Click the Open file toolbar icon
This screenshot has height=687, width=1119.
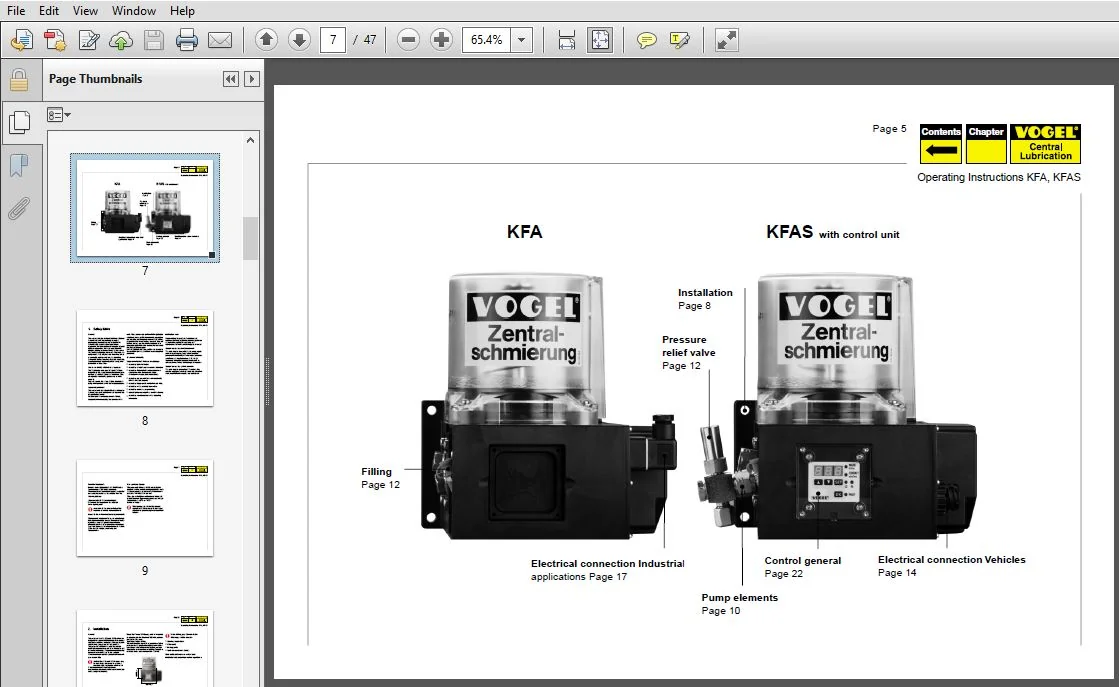21,40
